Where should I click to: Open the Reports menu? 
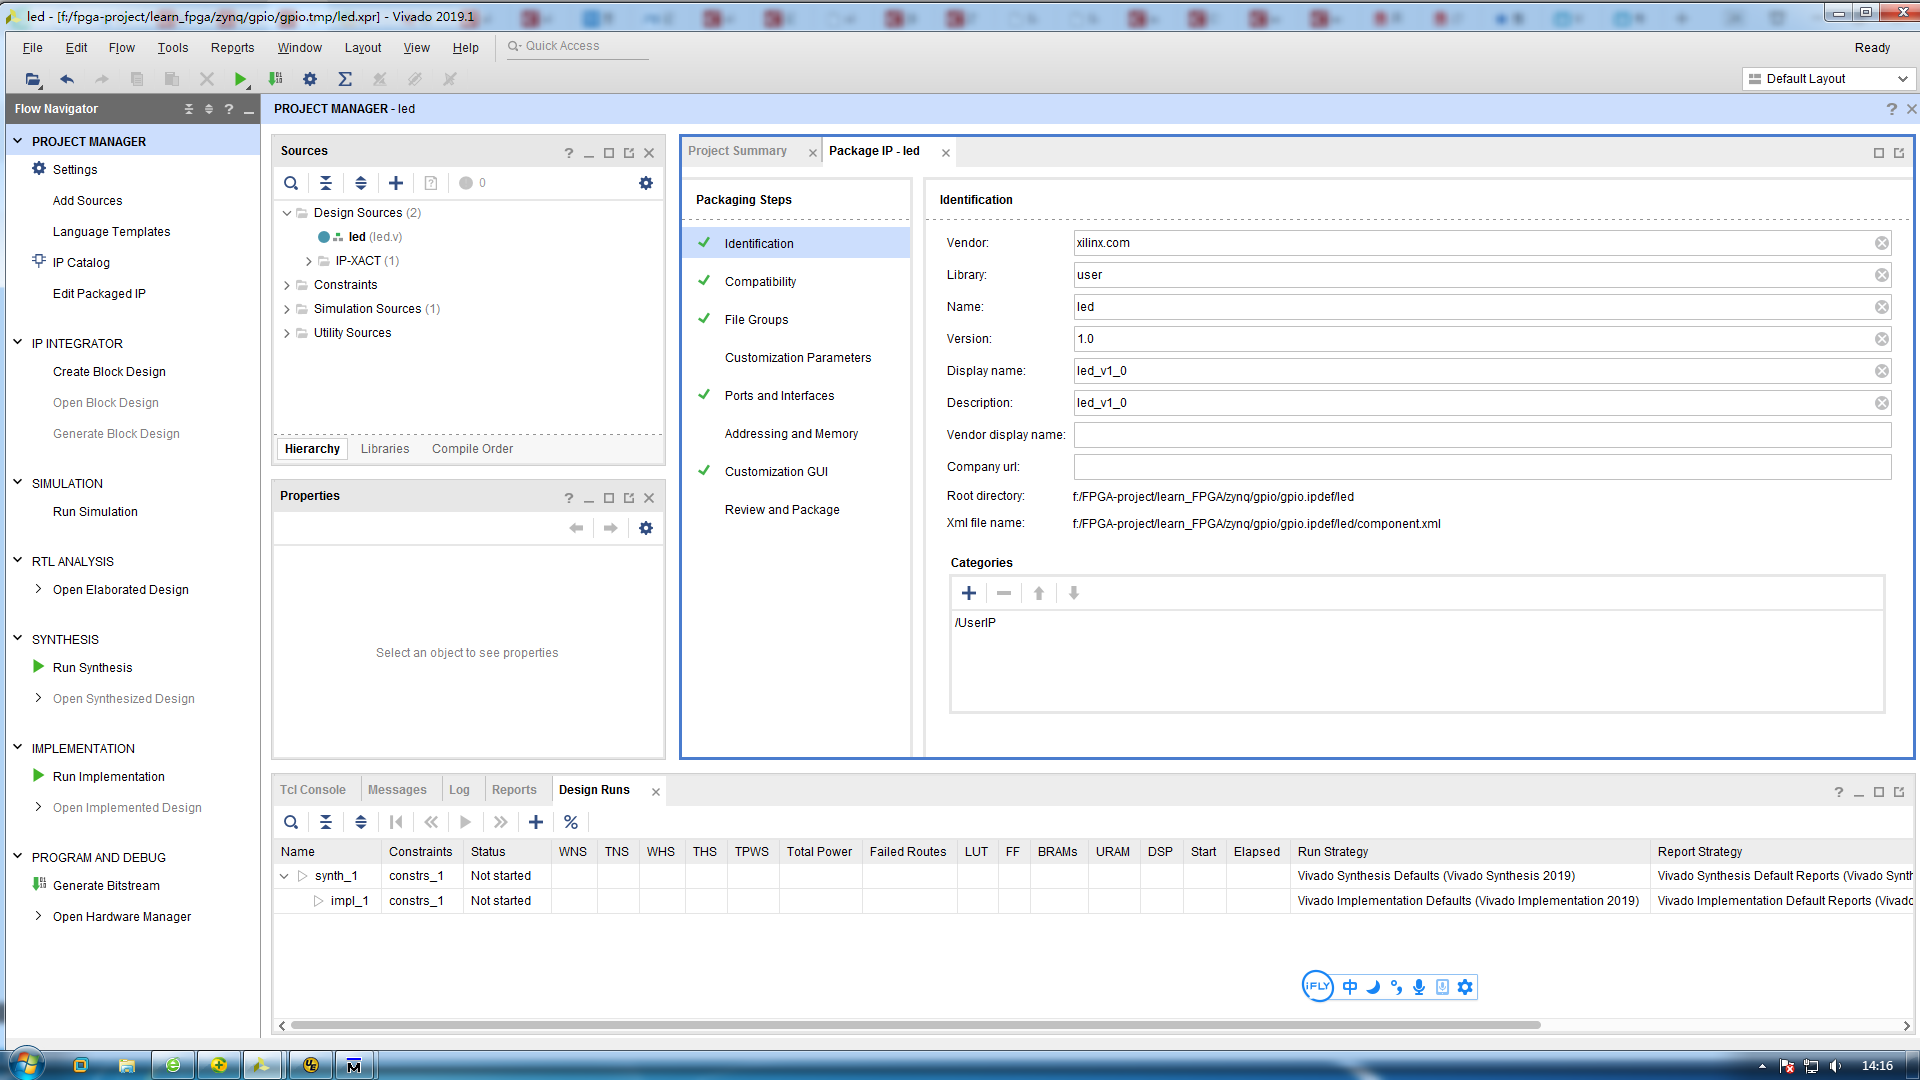pyautogui.click(x=232, y=48)
